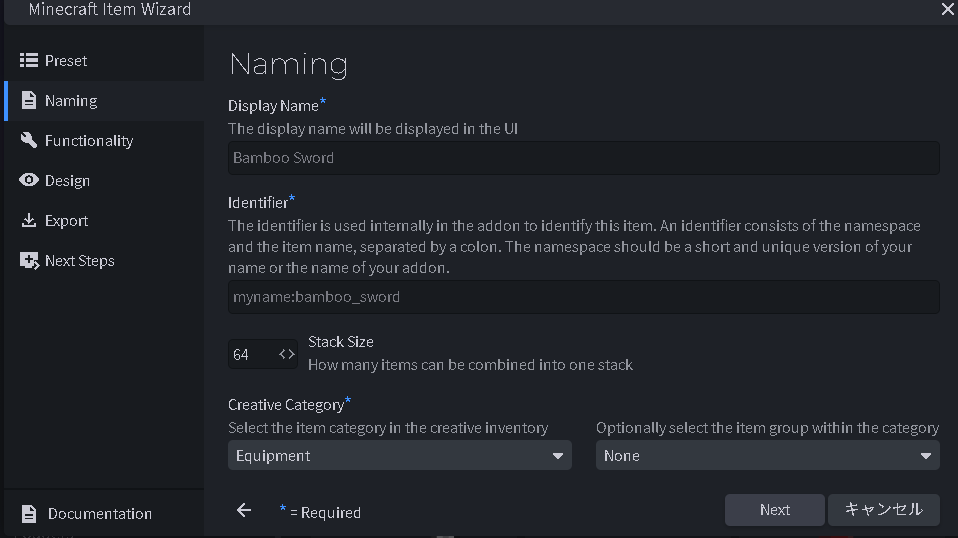Open the Preset step in sidebar
The image size is (958, 538).
(104, 60)
